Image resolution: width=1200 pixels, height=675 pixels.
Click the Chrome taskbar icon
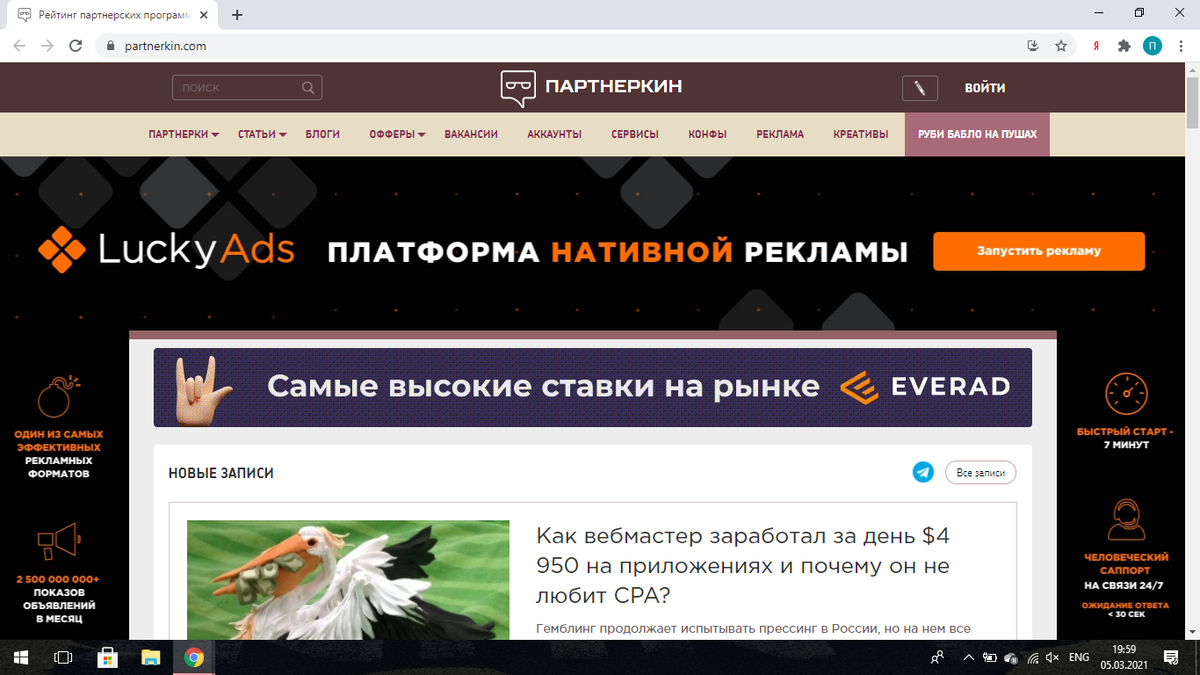(x=194, y=657)
